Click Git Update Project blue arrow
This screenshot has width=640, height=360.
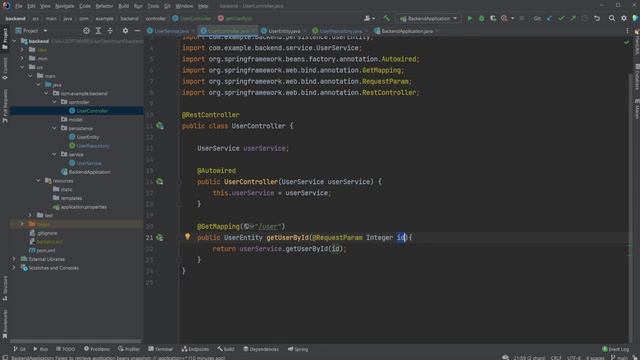[549, 18]
